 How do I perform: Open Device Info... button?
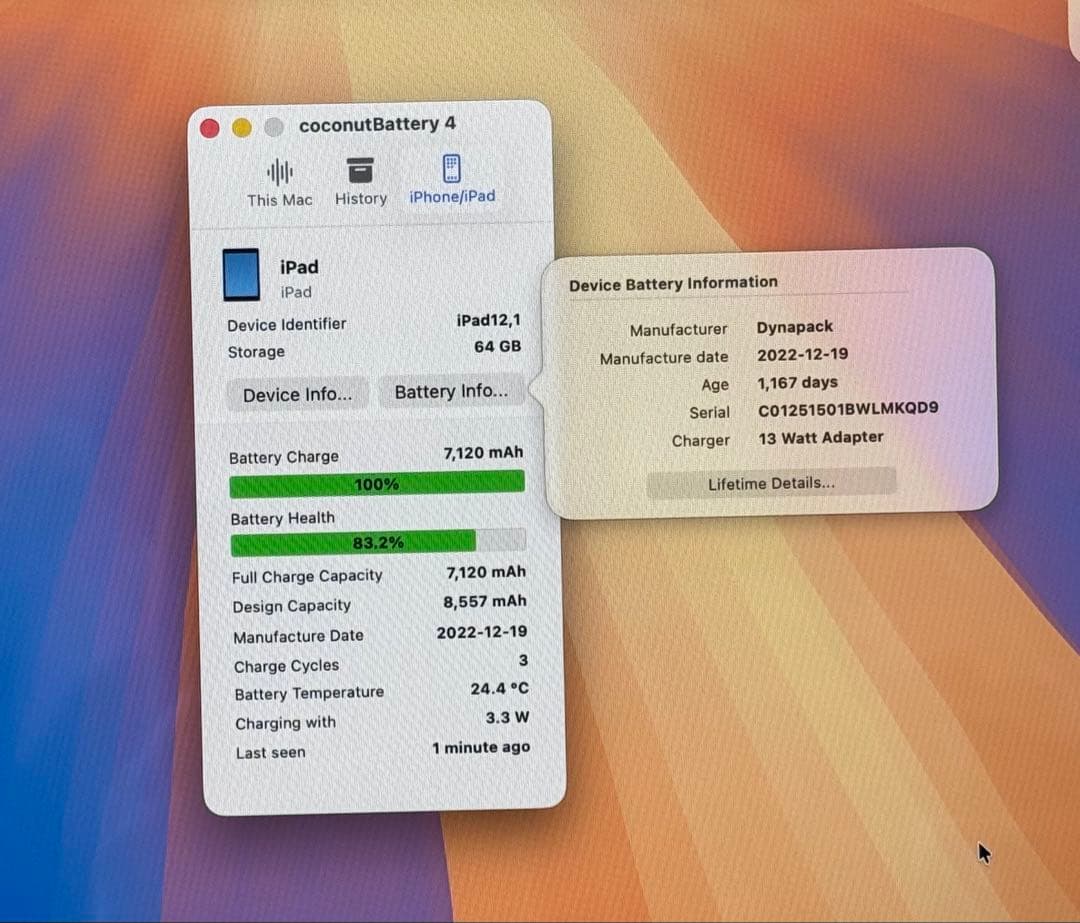point(298,395)
